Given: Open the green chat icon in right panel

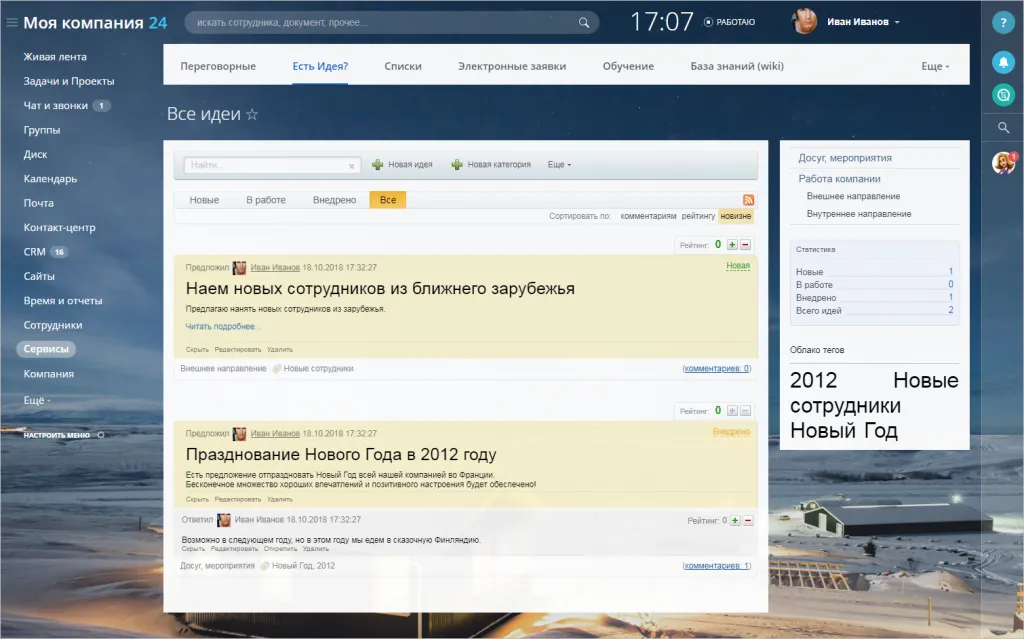Looking at the screenshot, I should point(1003,95).
